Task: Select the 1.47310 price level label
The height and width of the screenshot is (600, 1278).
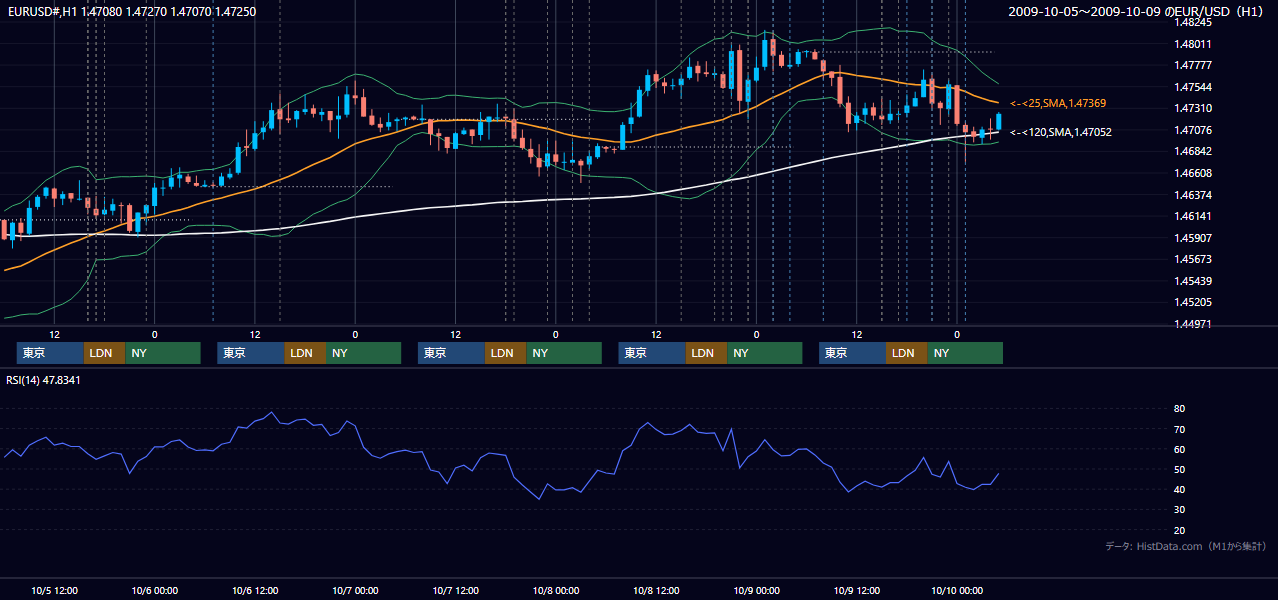Action: (1193, 108)
